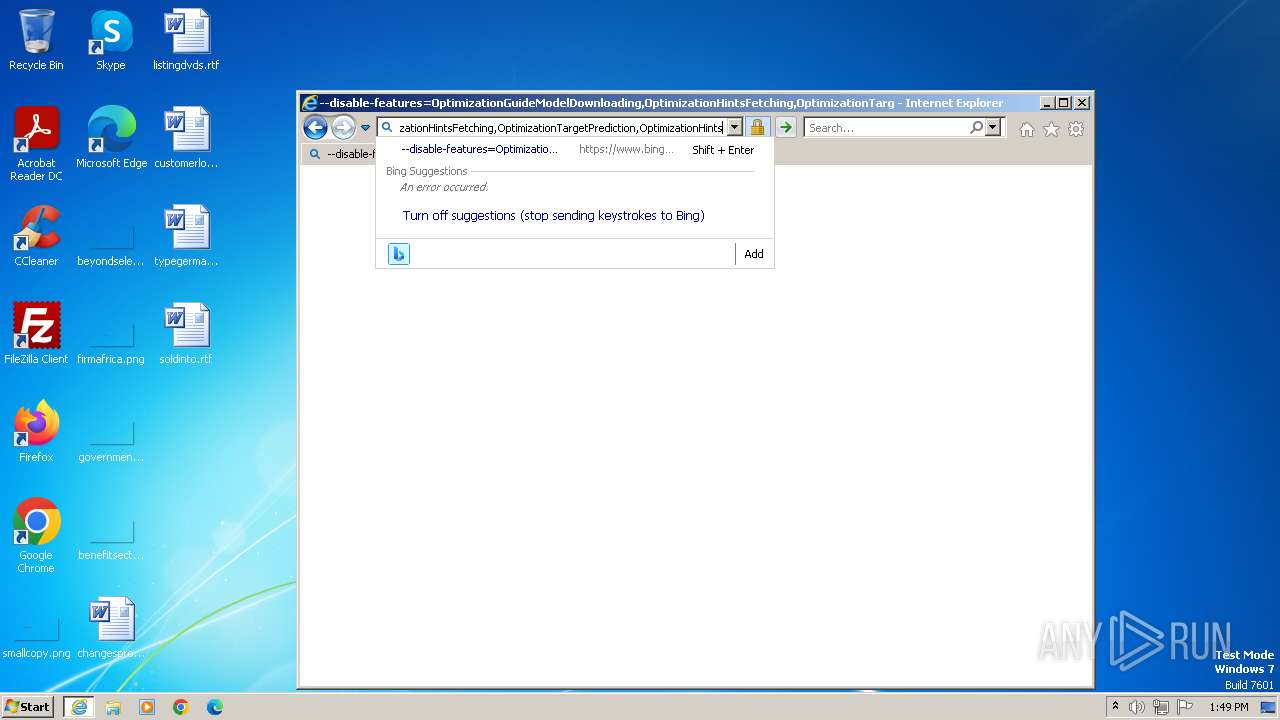
Task: Click the network tray icon
Action: 1161,707
